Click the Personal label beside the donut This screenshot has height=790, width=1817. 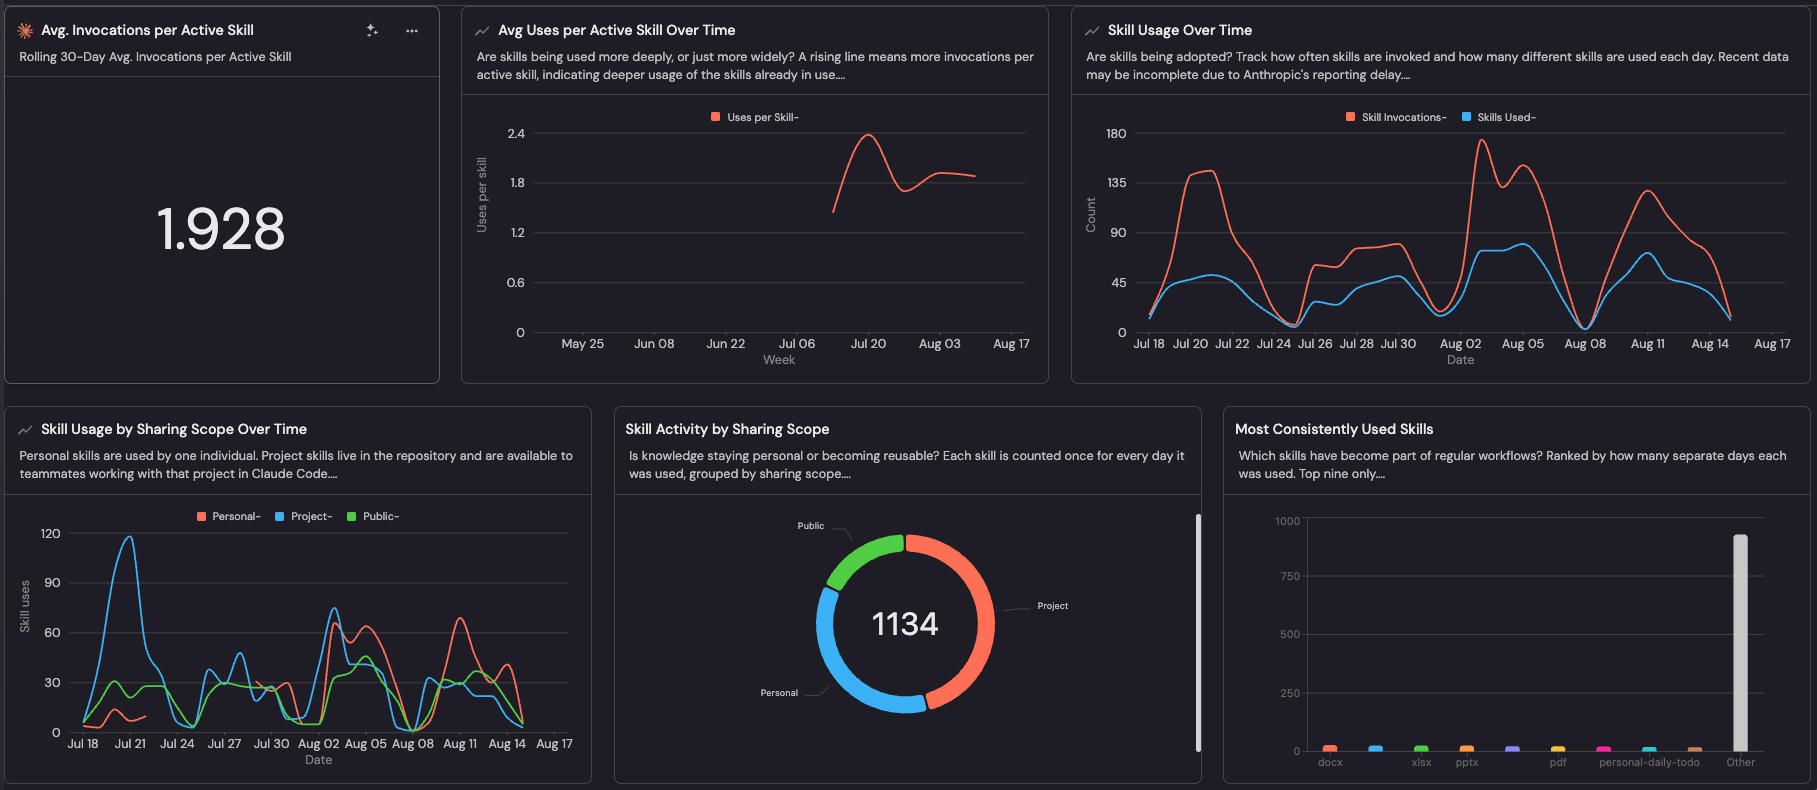click(779, 693)
